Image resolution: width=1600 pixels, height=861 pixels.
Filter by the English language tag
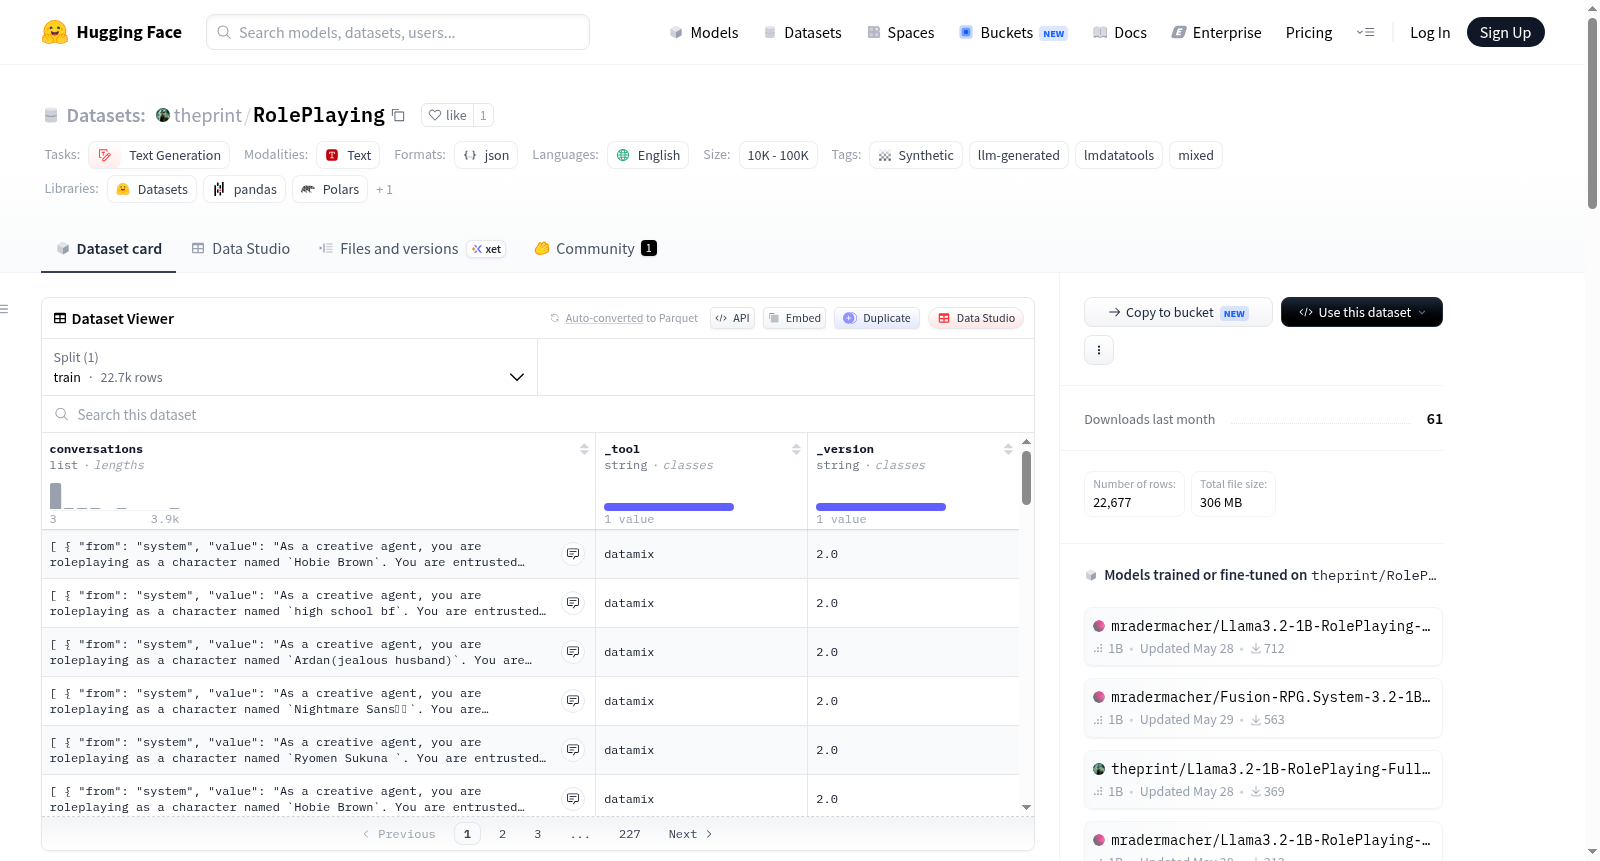coord(648,155)
